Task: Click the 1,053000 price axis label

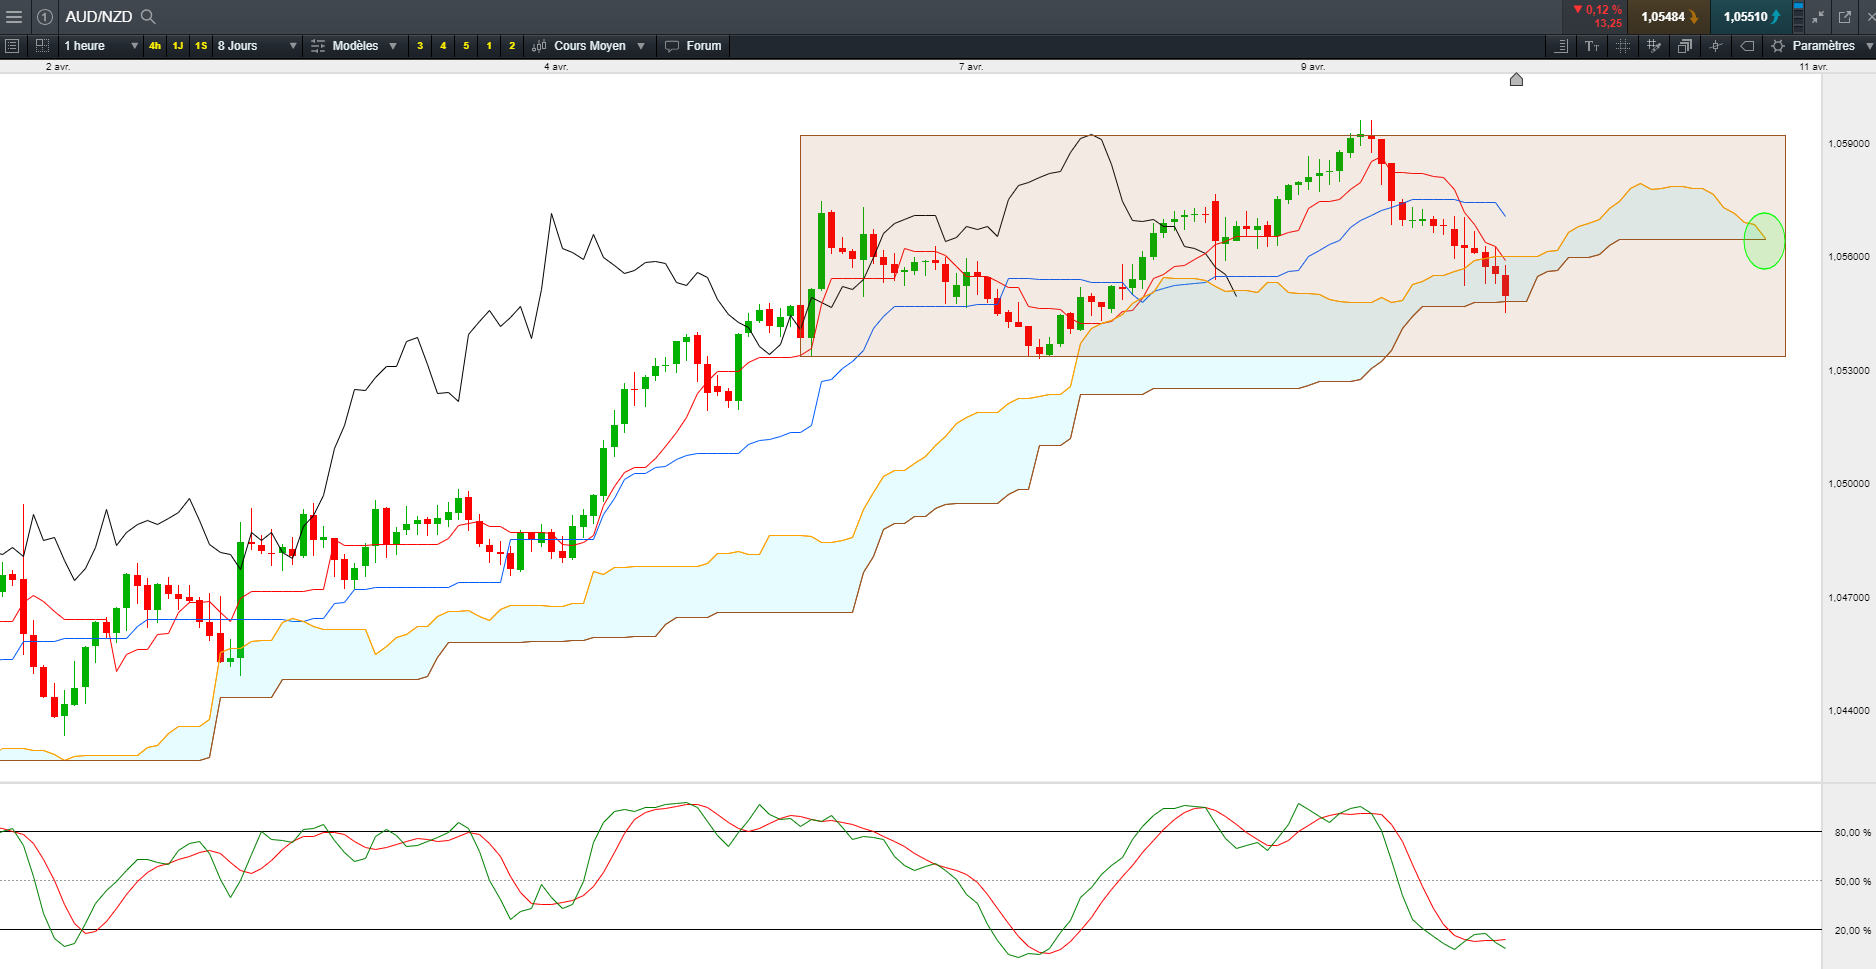Action: [x=1849, y=371]
